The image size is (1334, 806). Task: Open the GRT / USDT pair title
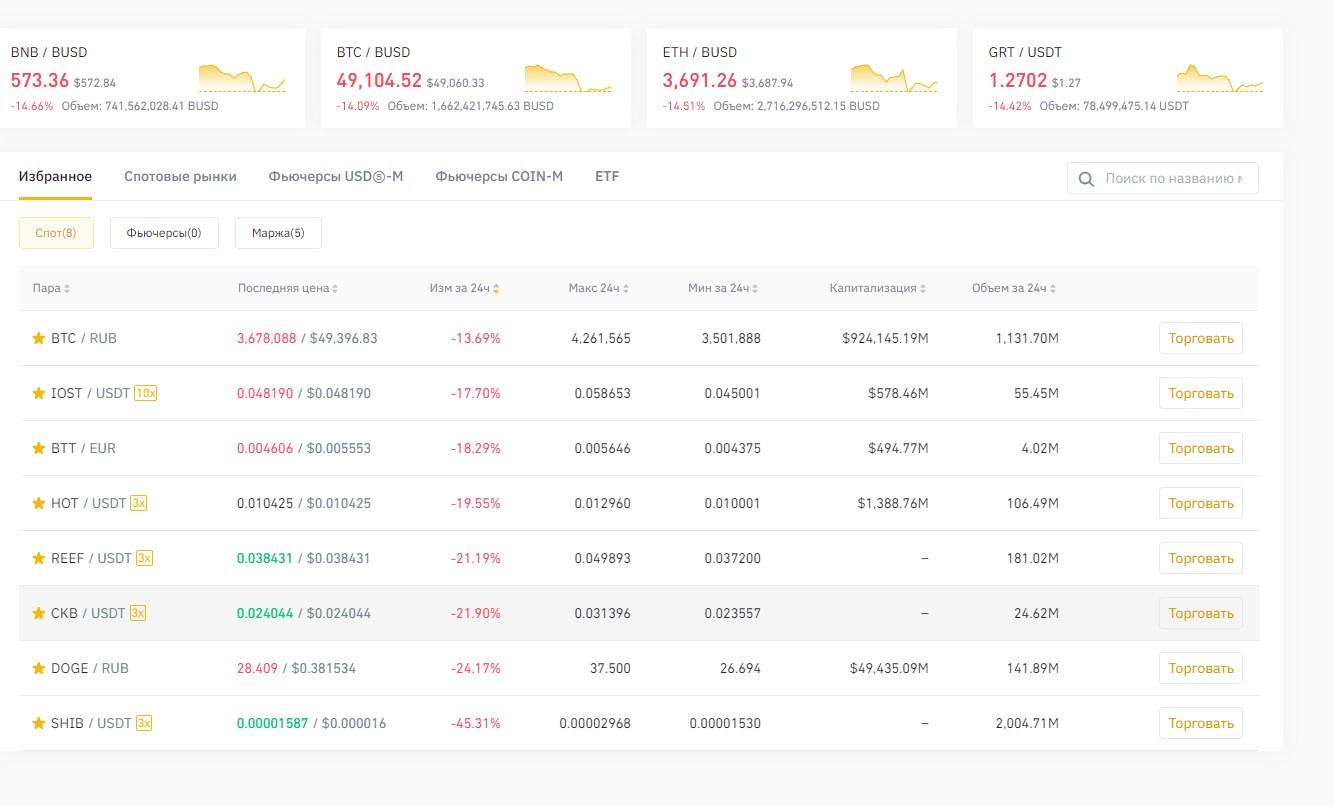click(1025, 52)
